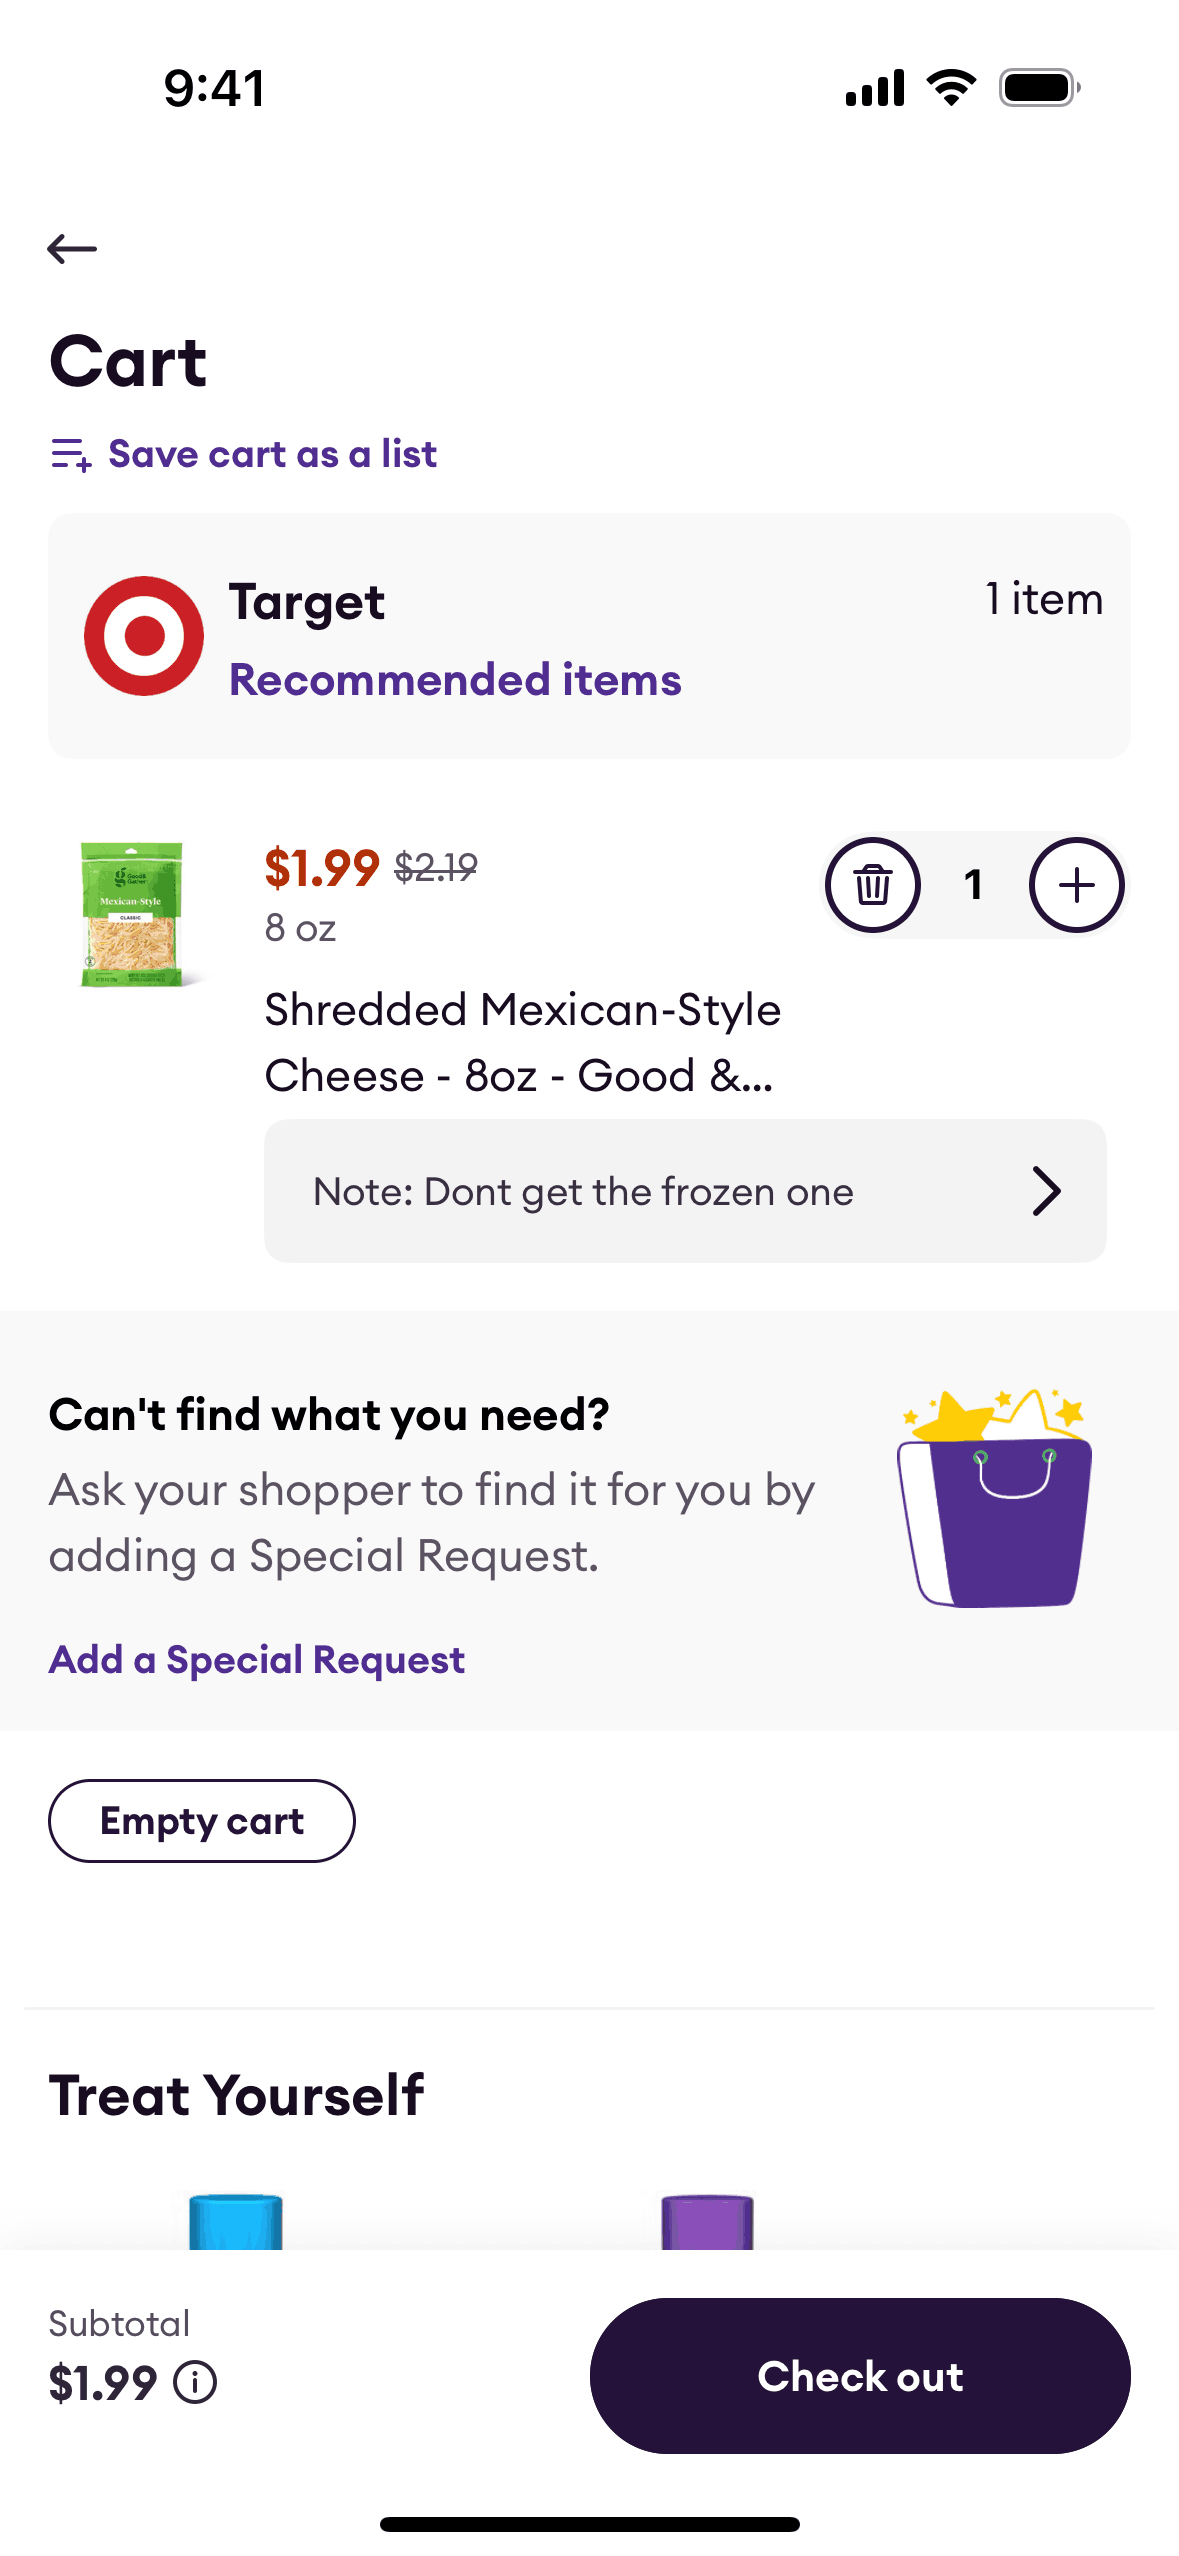Viewport: 1179px width, 2556px height.
Task: Tap the Shredded Mexican-Style Cheese title
Action: coord(522,1042)
